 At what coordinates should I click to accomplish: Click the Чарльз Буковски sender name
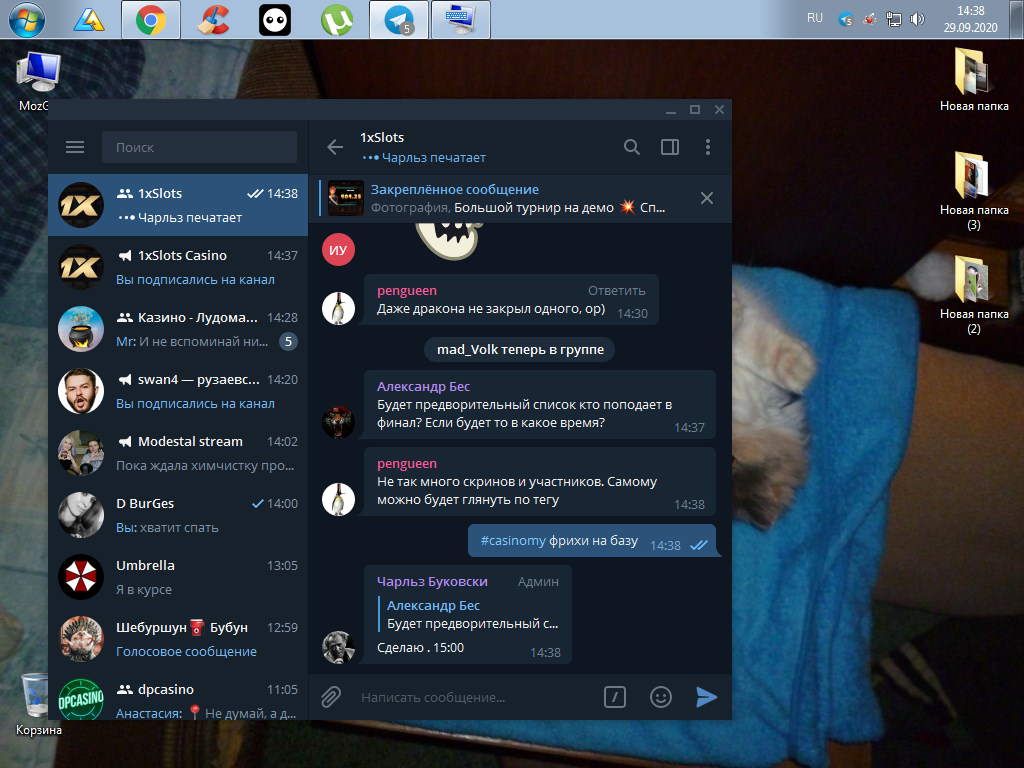(432, 581)
